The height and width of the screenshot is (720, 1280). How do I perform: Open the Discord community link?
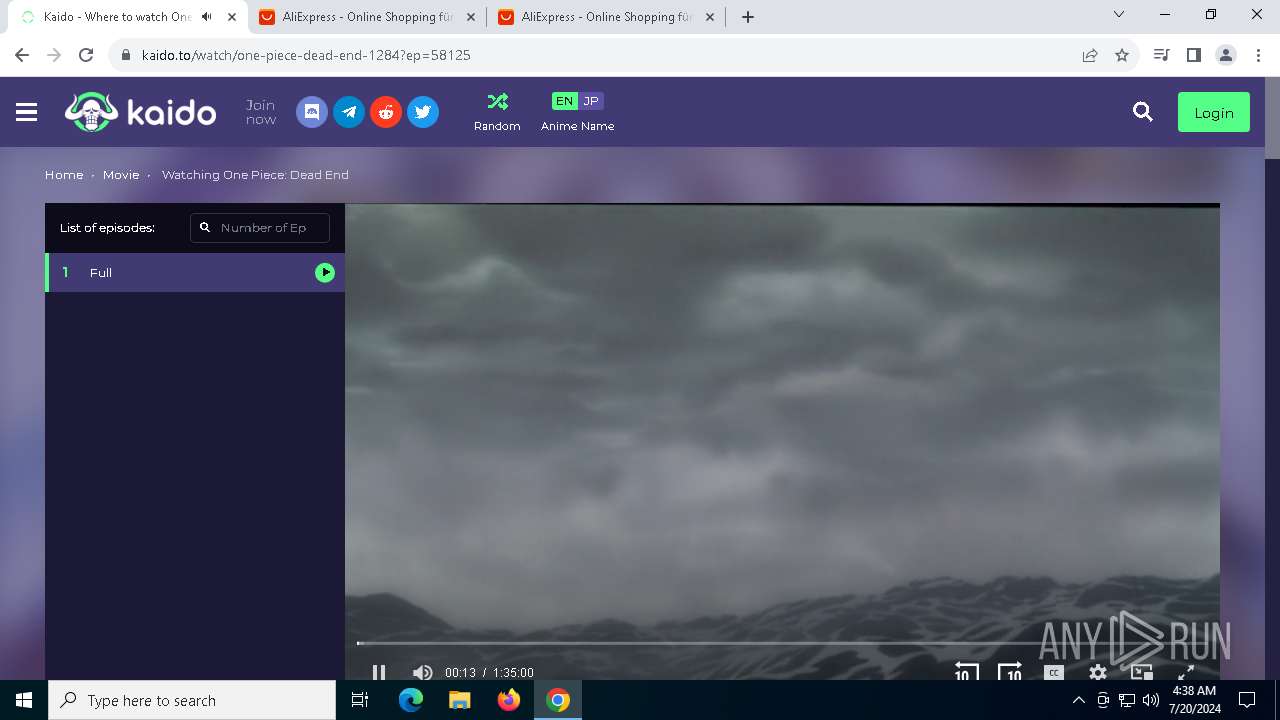tap(312, 112)
